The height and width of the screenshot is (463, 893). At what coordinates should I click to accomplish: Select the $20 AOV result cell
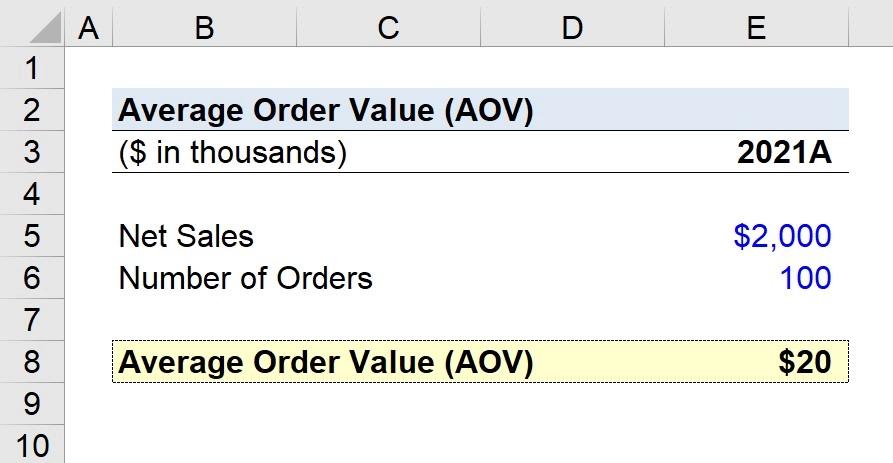click(x=805, y=362)
